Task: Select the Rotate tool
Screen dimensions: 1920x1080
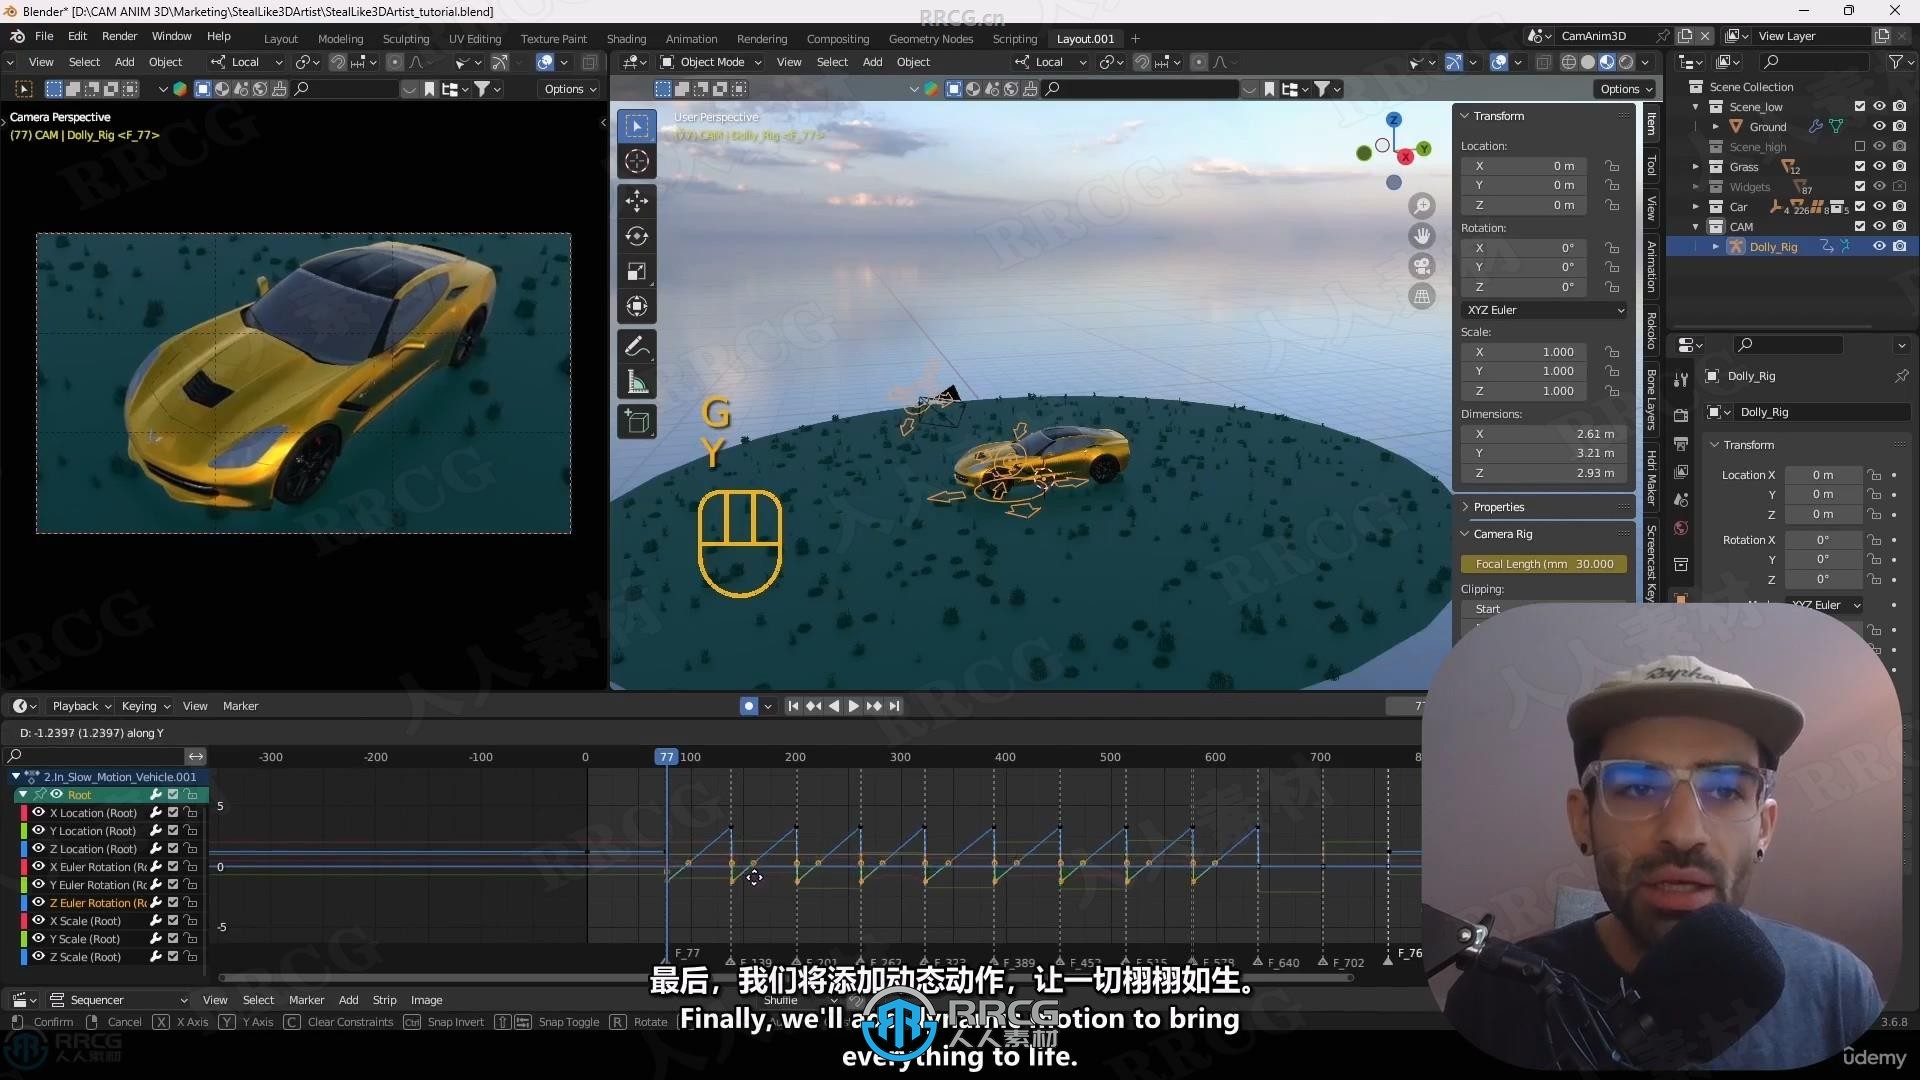Action: [x=637, y=236]
